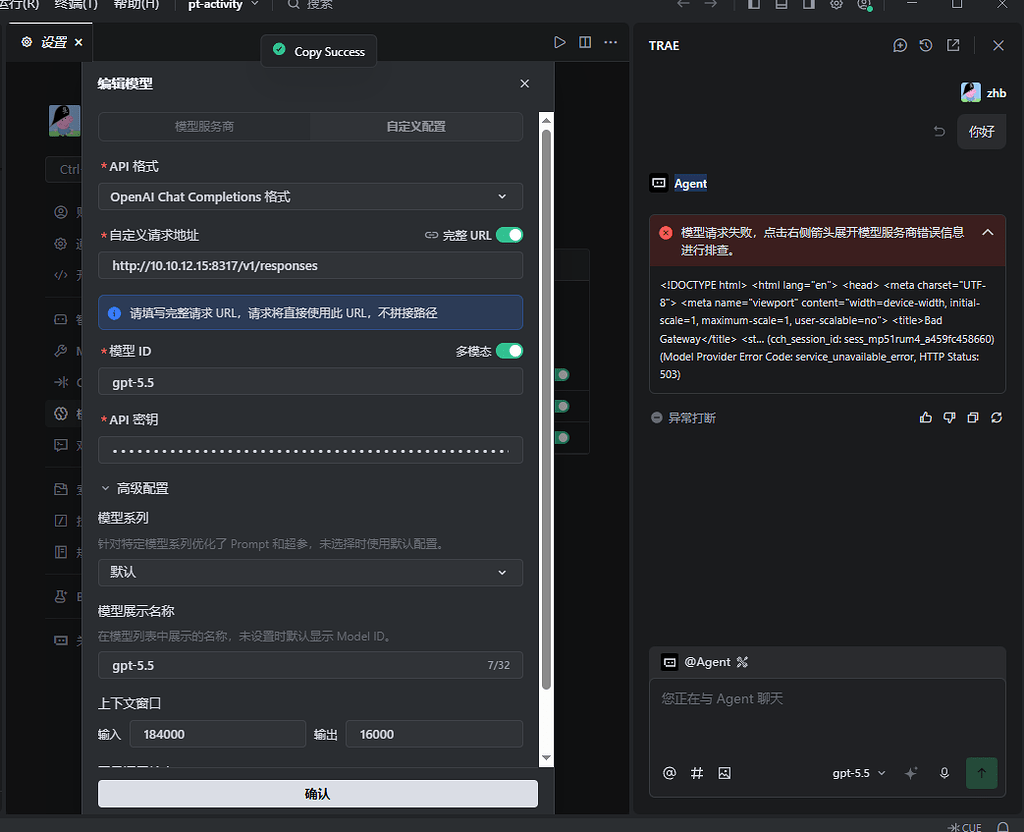Click the 自定义请求地址 URL field
The height and width of the screenshot is (832, 1024).
tap(310, 266)
